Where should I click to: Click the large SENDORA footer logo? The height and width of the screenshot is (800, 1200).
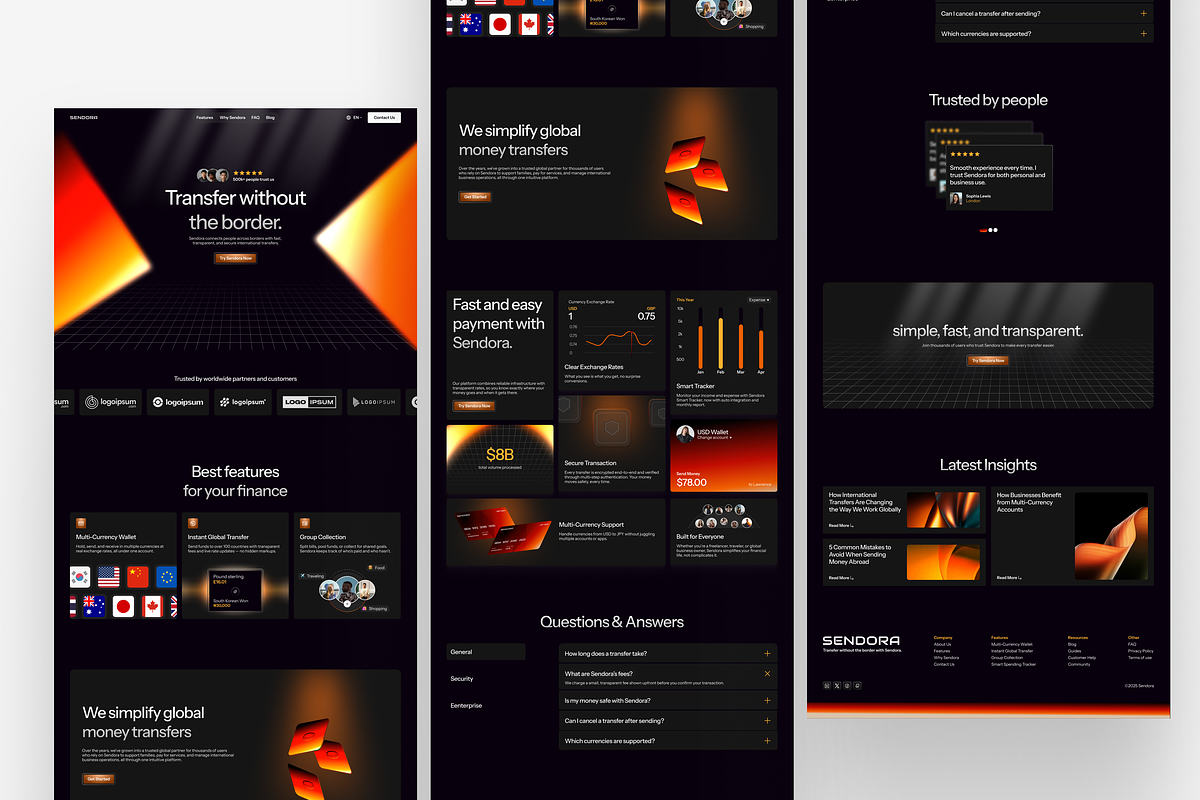(861, 640)
